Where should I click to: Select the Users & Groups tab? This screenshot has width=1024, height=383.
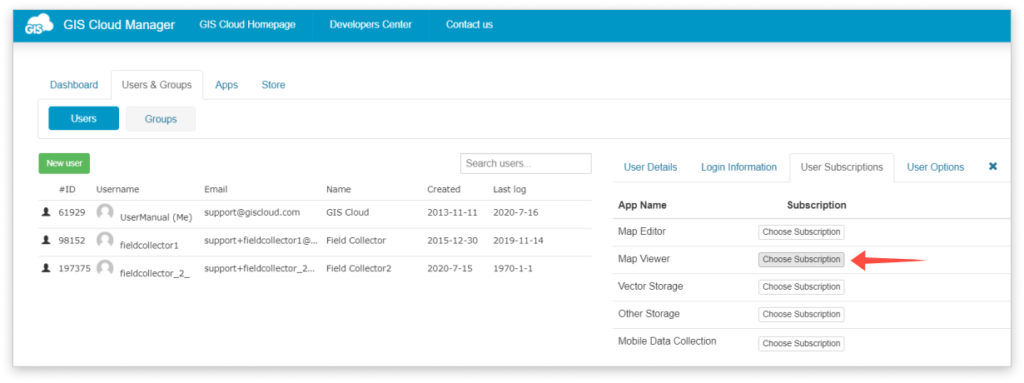click(157, 85)
